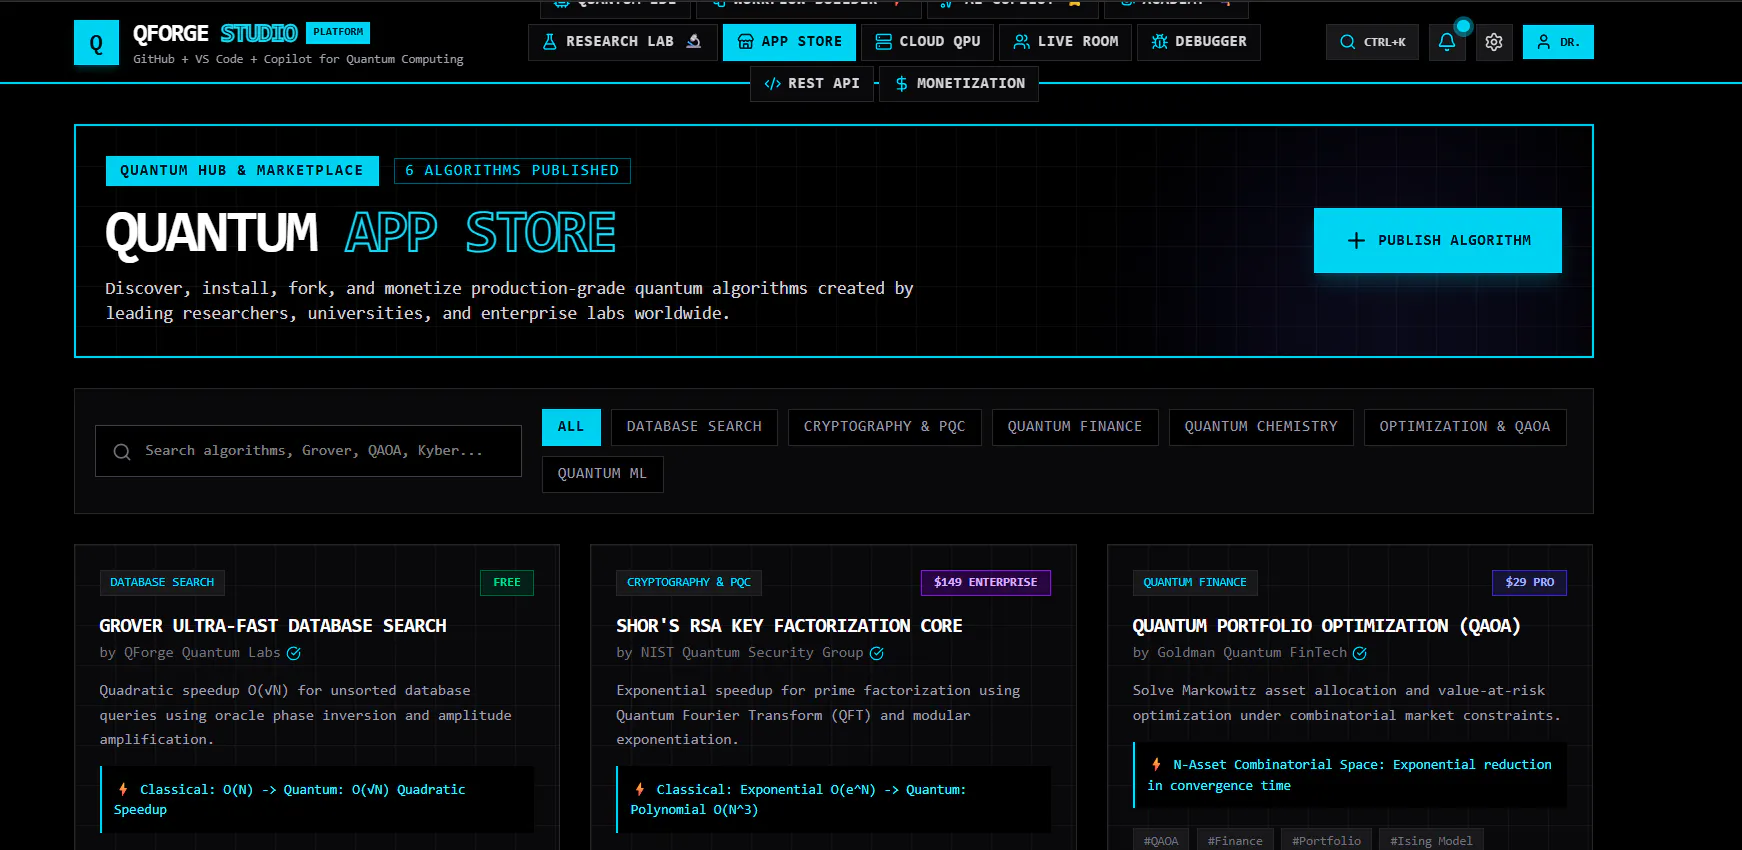Click the #Ising Model hashtag
Viewport: 1742px width, 850px height.
coord(1431,841)
